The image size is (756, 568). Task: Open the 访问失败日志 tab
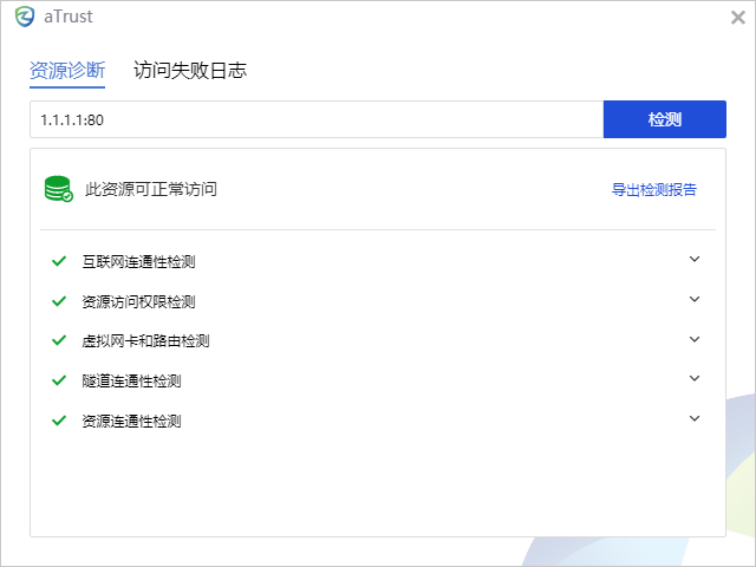click(190, 70)
